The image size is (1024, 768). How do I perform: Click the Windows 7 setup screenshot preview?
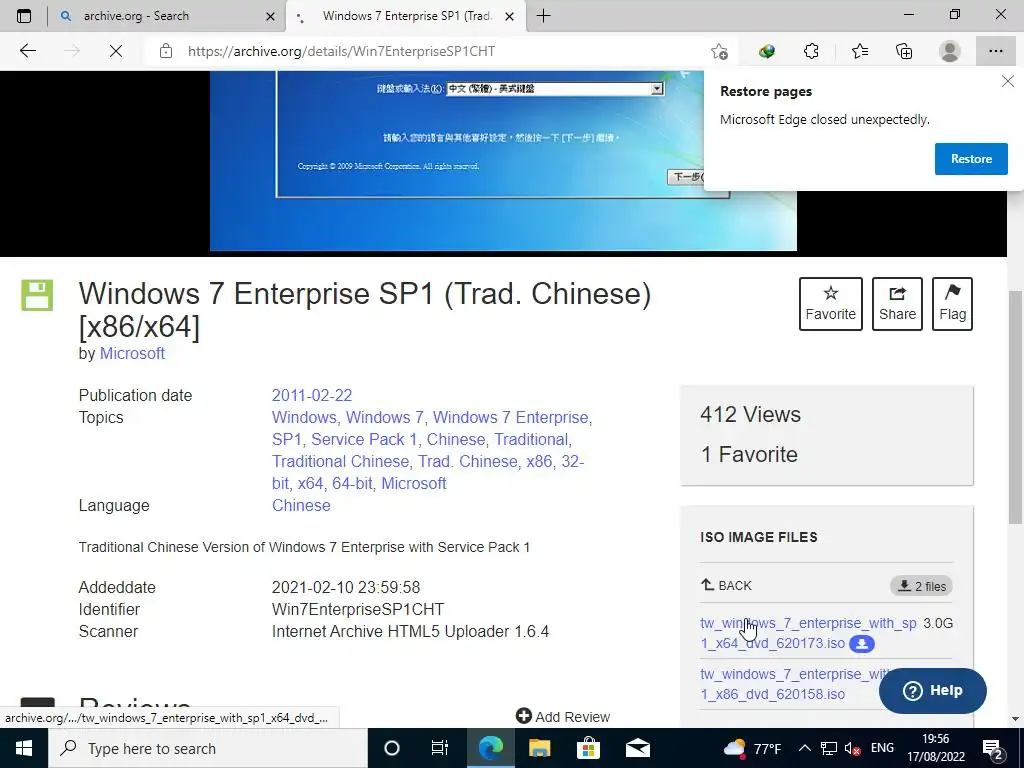coord(503,161)
